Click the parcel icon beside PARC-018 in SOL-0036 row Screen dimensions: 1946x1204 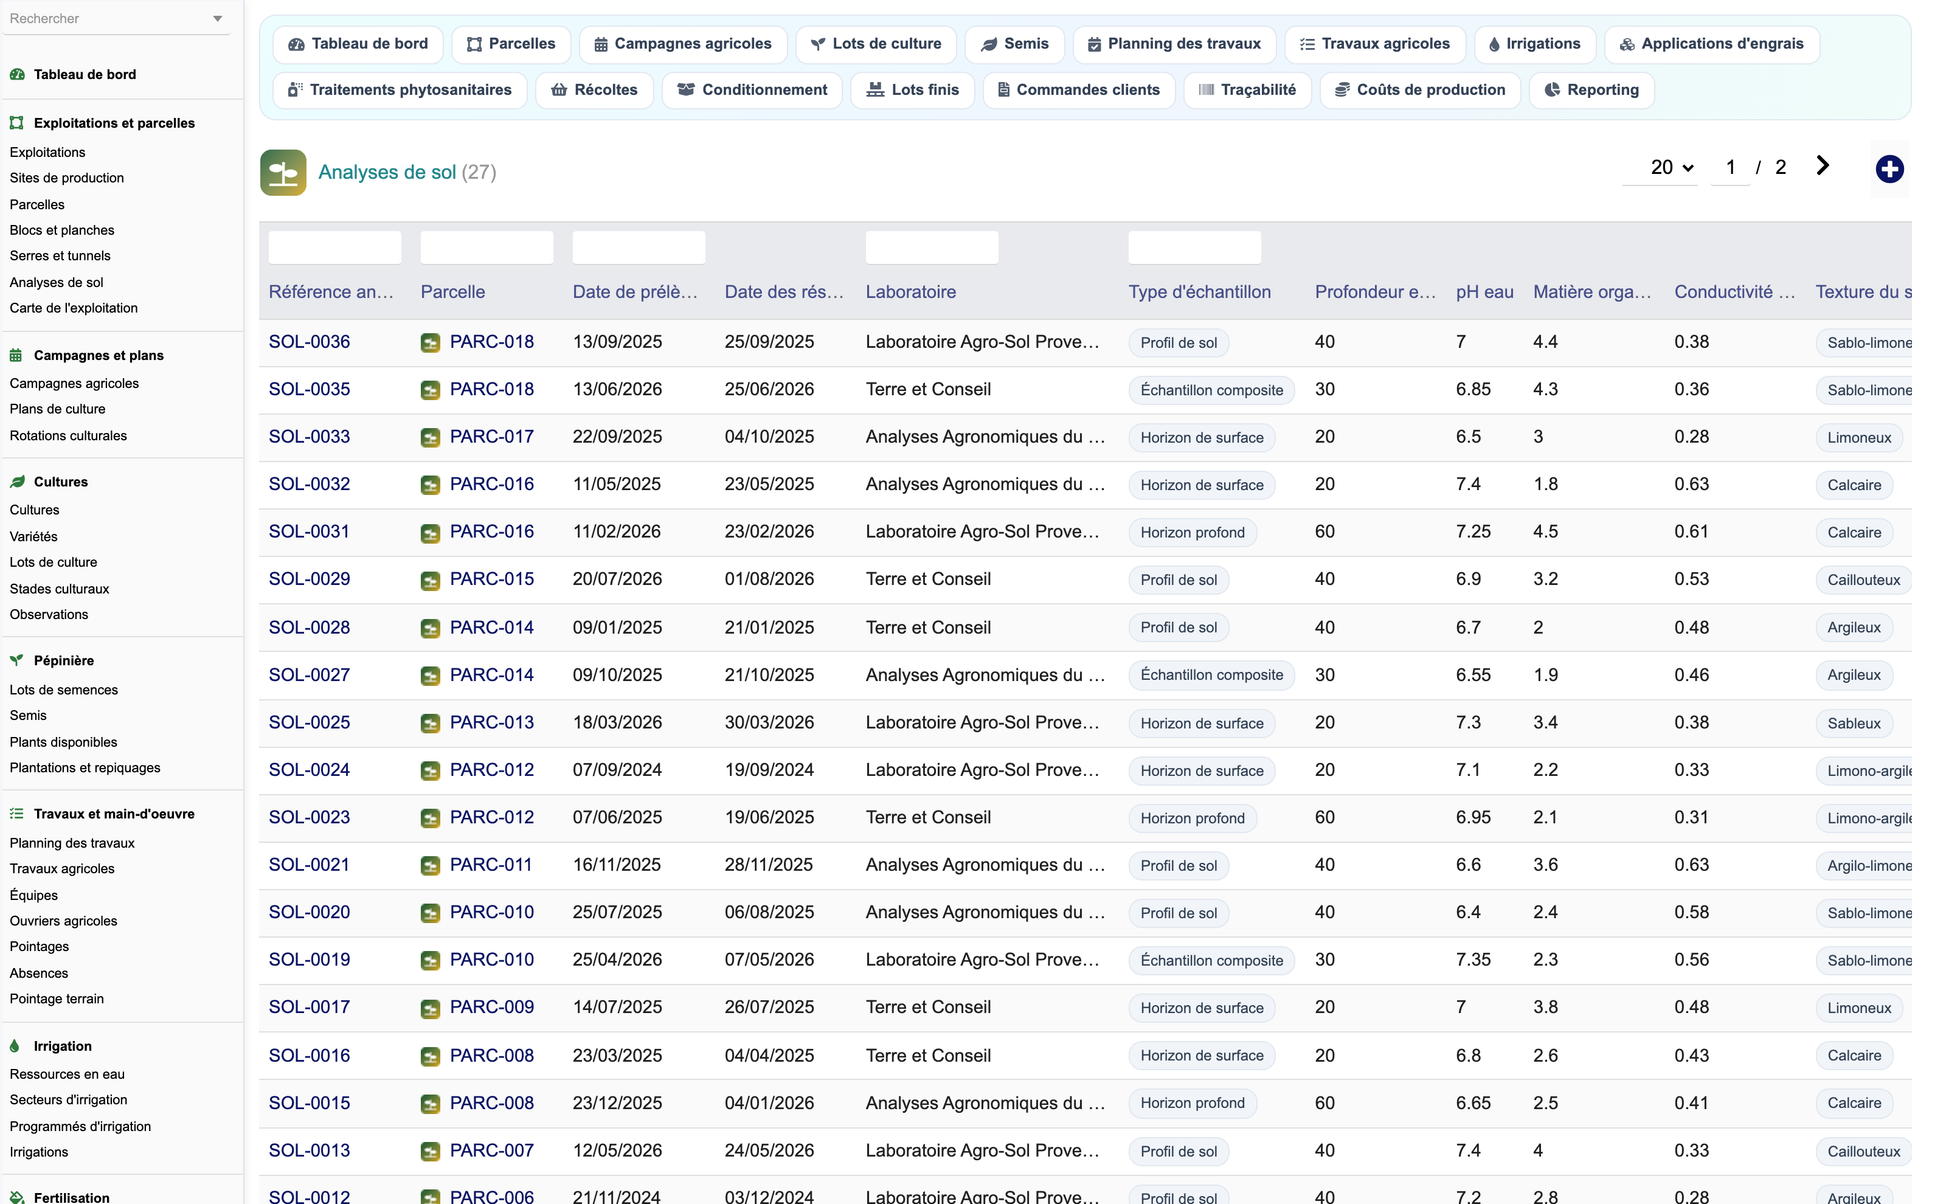(430, 343)
